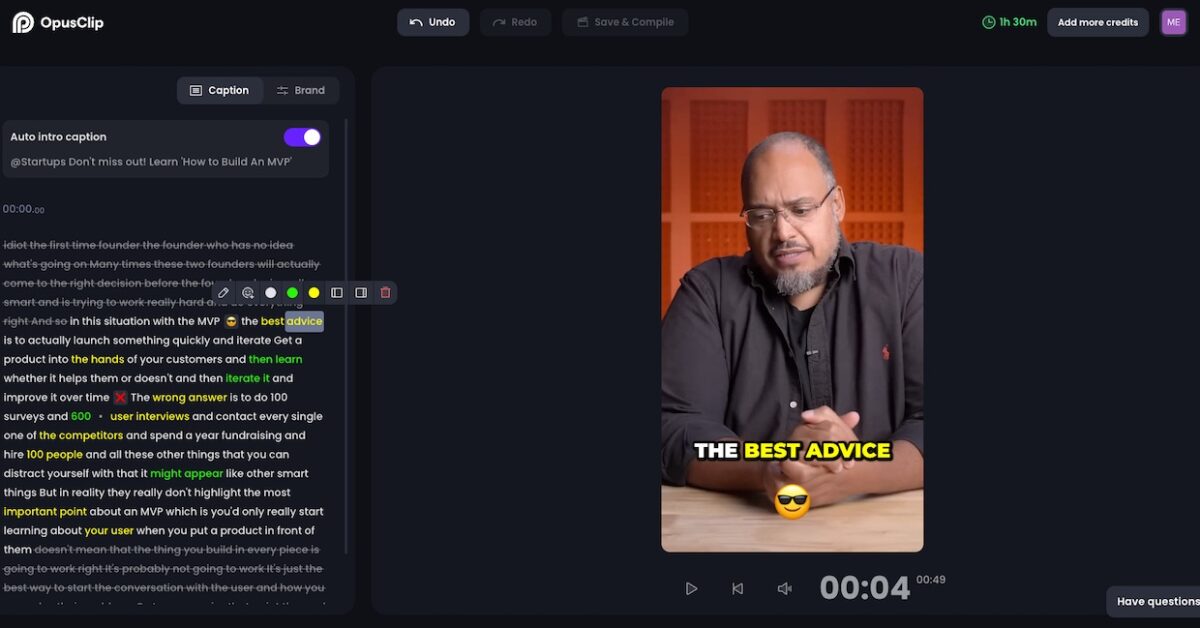This screenshot has width=1200, height=628.
Task: Click the right panel split icon in the word toolbar
Action: (x=361, y=293)
